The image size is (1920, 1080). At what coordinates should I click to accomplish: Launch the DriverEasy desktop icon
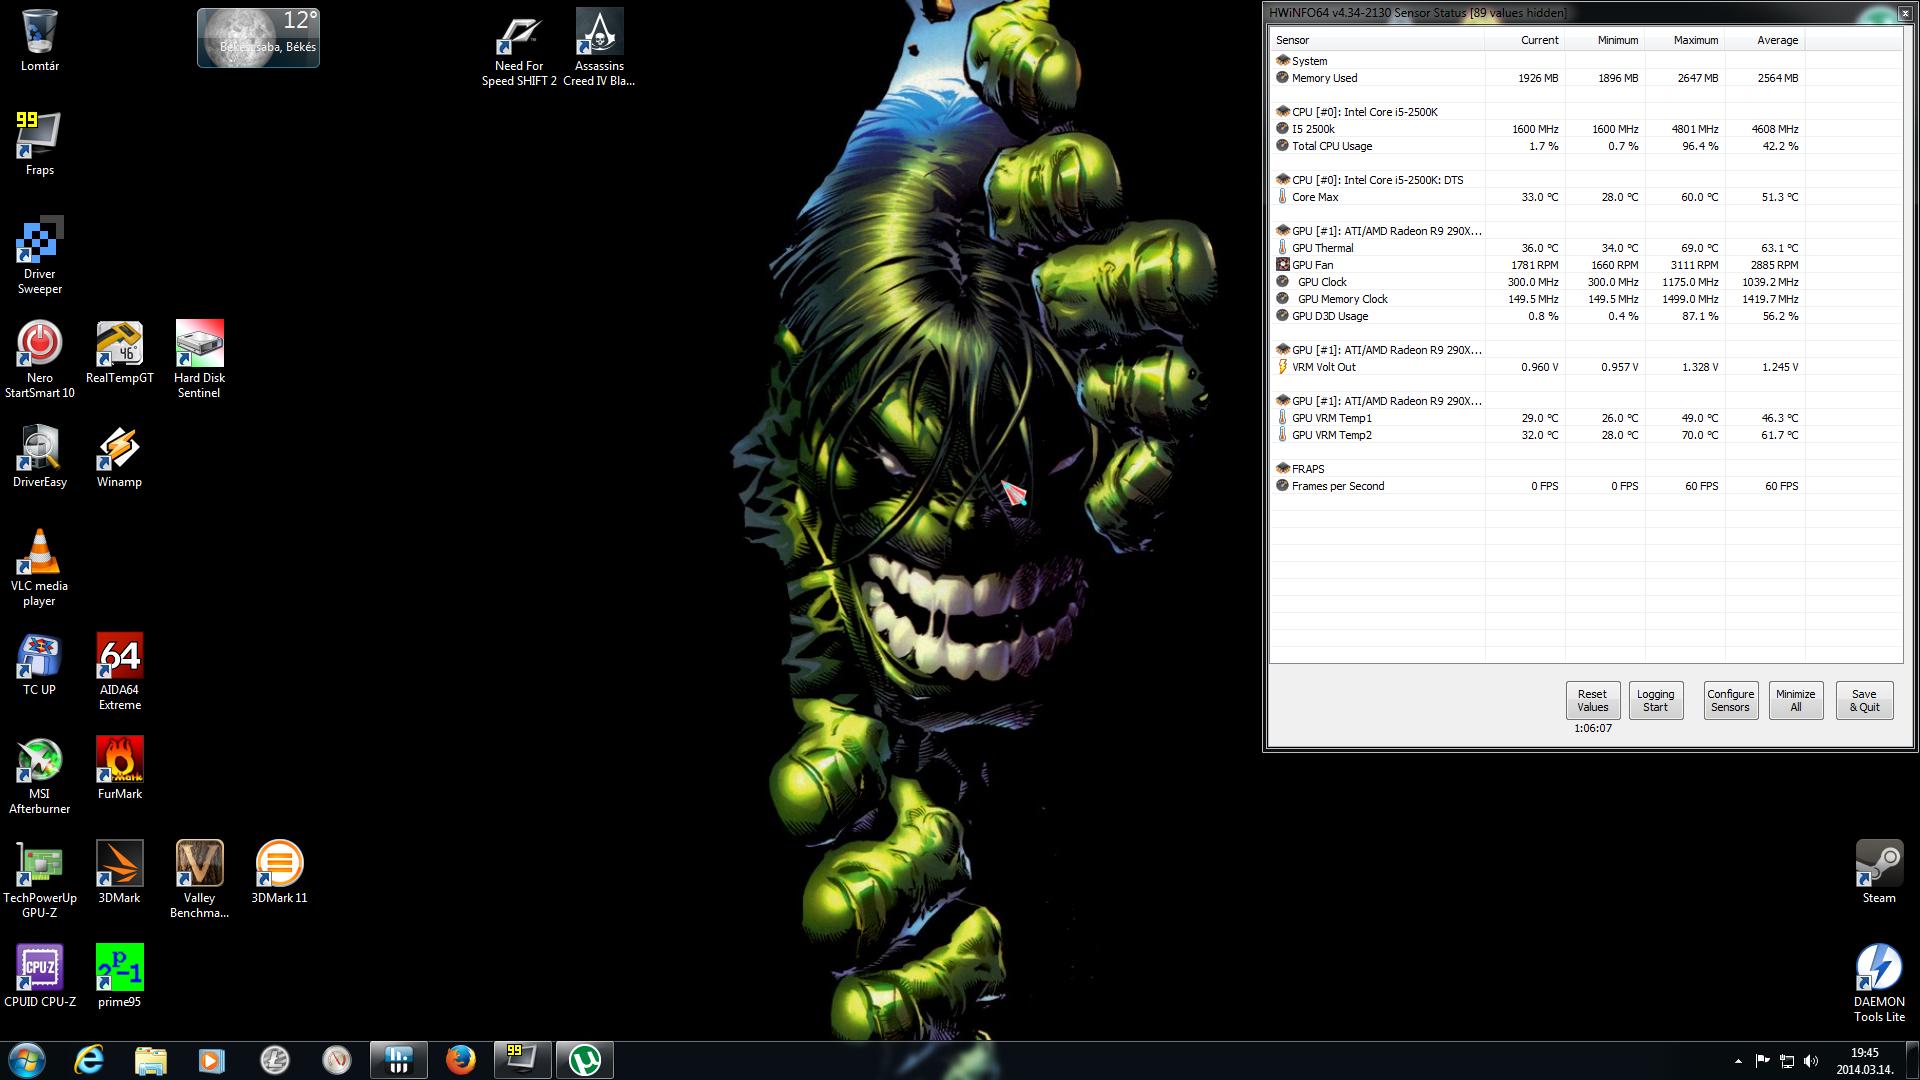click(x=40, y=456)
